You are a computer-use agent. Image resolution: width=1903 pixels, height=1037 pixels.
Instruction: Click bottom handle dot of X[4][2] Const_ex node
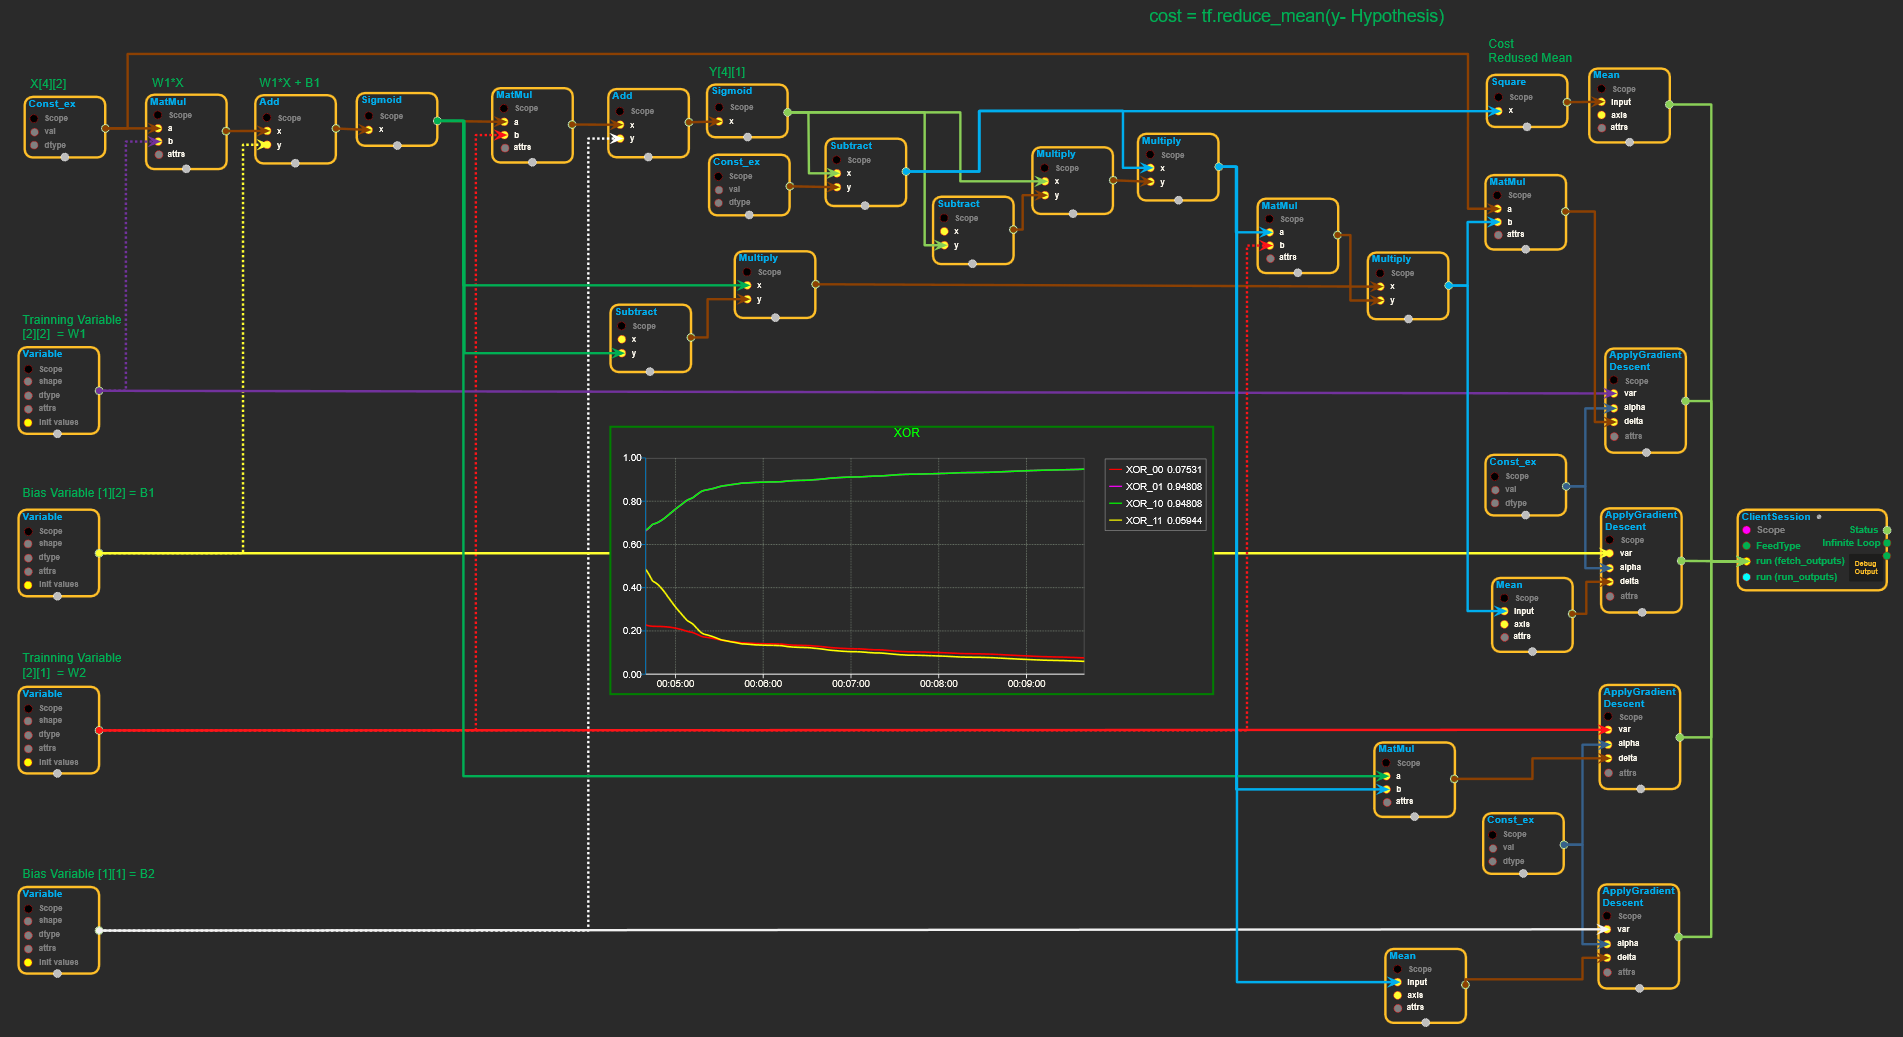(x=65, y=157)
